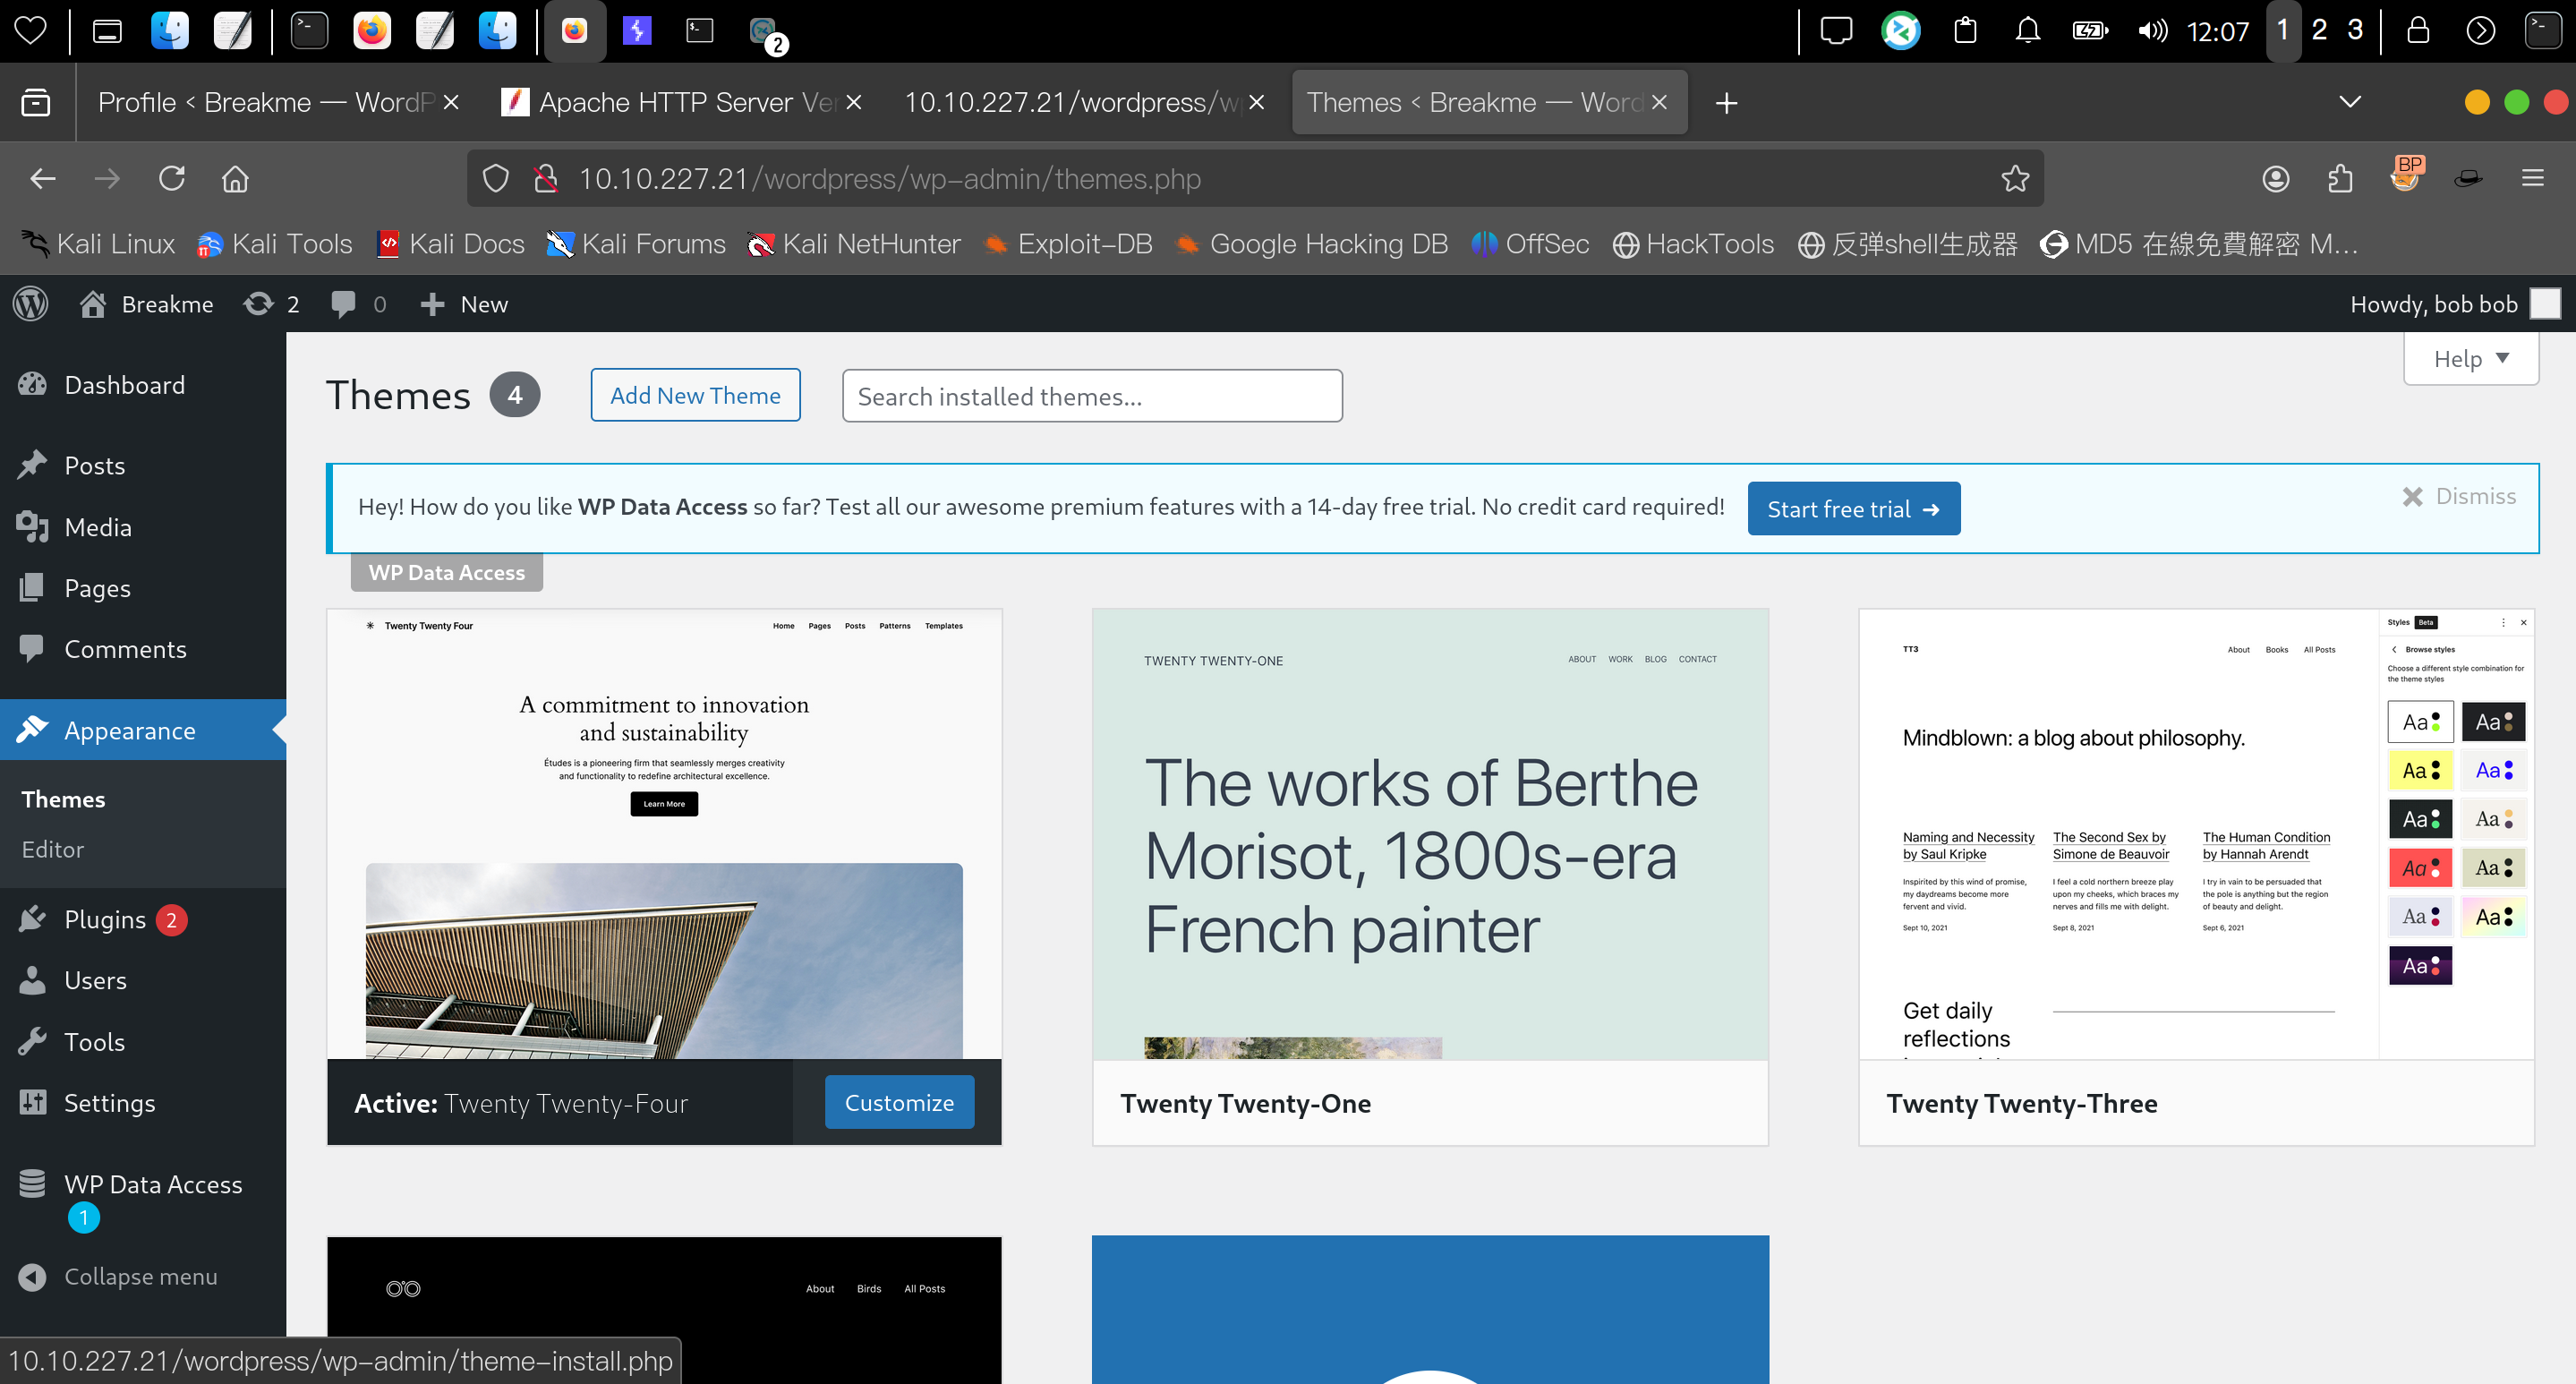Click address bar URL field
The image size is (2576, 1384).
(1255, 179)
